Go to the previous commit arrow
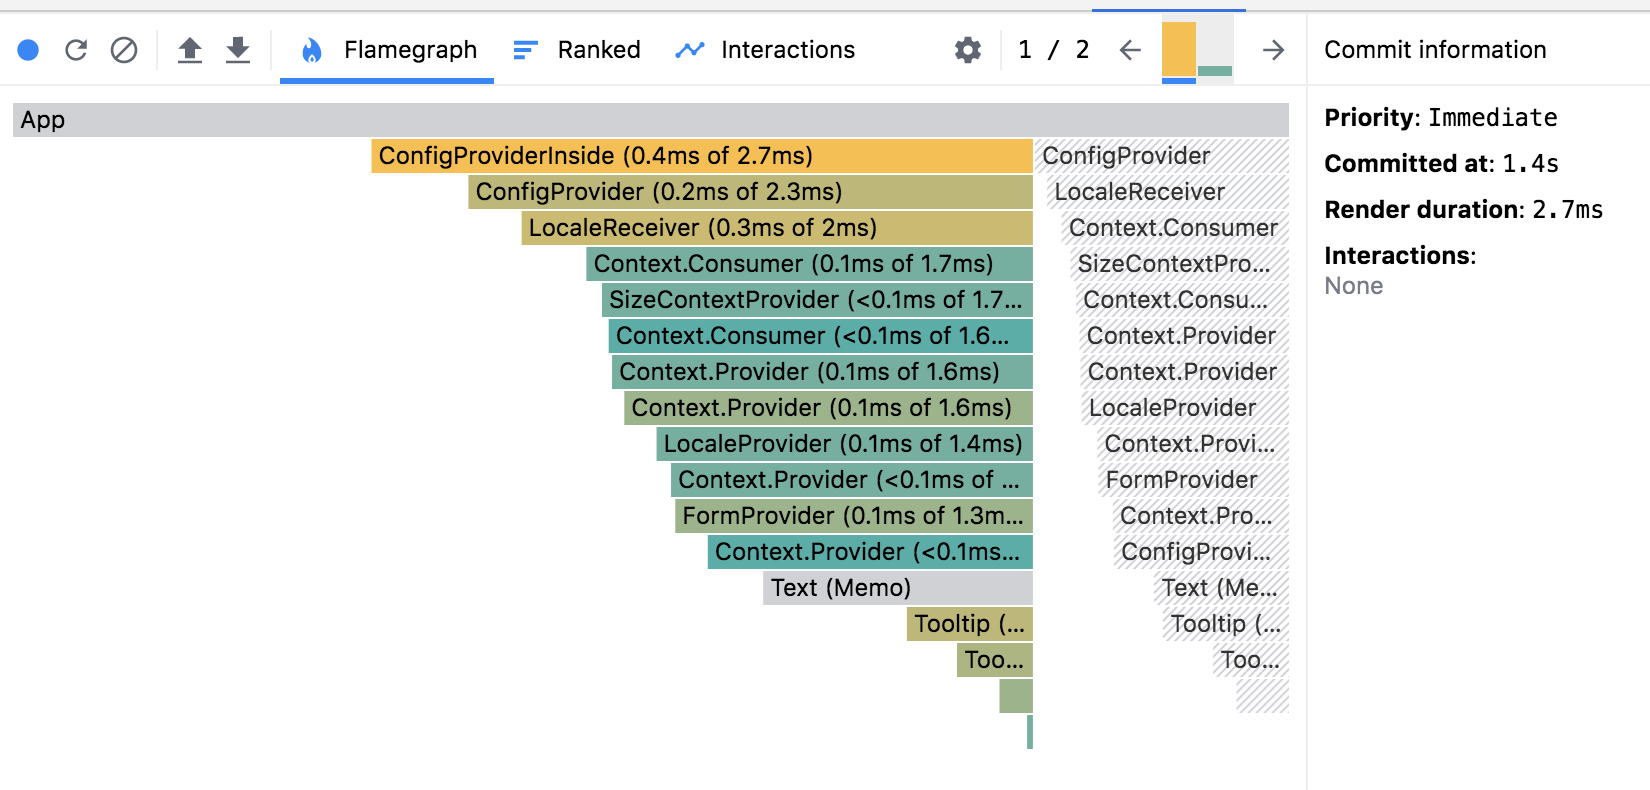This screenshot has width=1650, height=790. (x=1129, y=49)
